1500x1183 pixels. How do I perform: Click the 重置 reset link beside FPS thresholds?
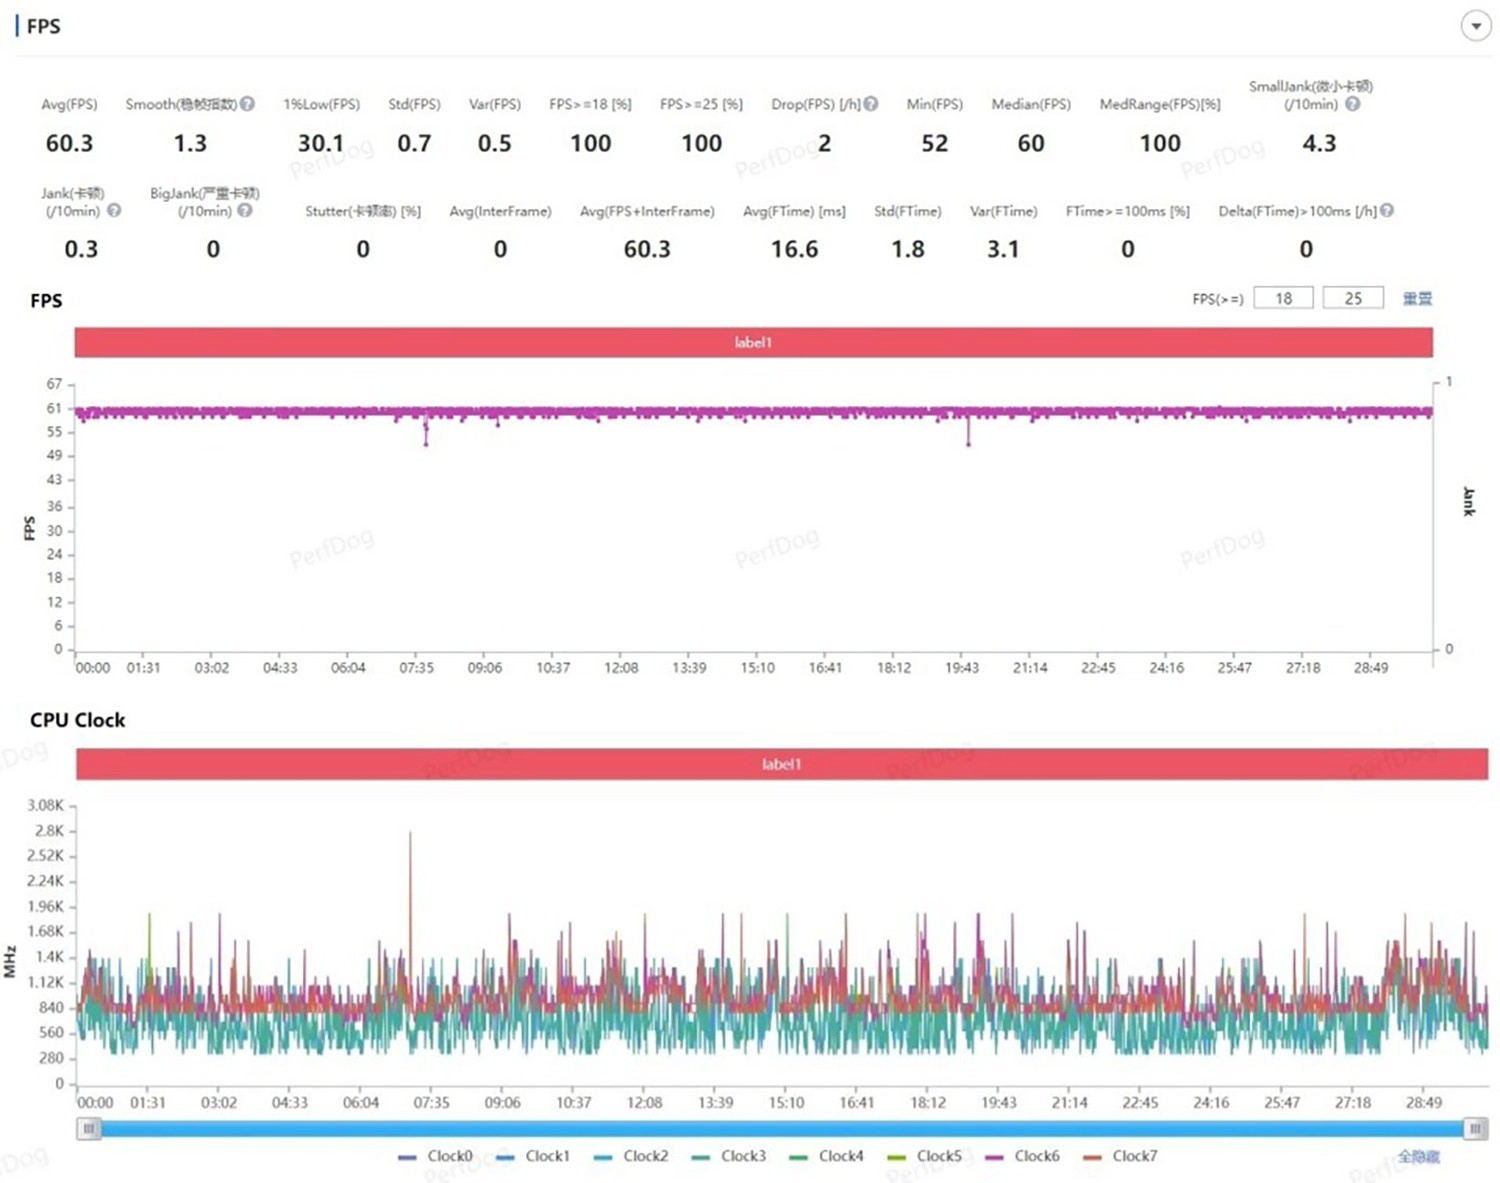(1417, 298)
